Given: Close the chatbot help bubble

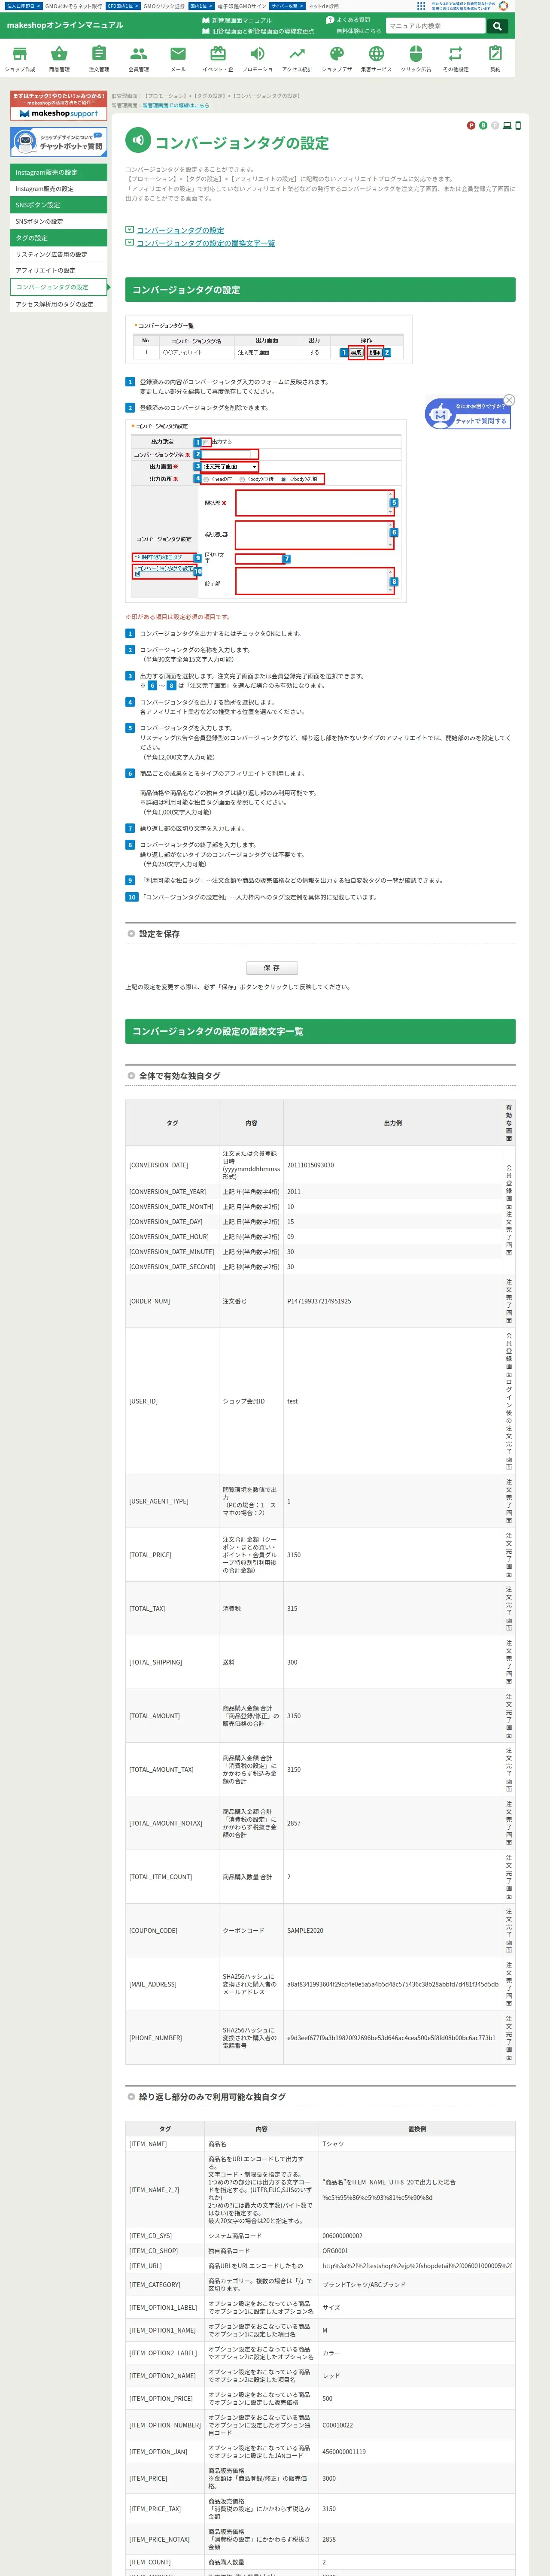Looking at the screenshot, I should tap(509, 400).
